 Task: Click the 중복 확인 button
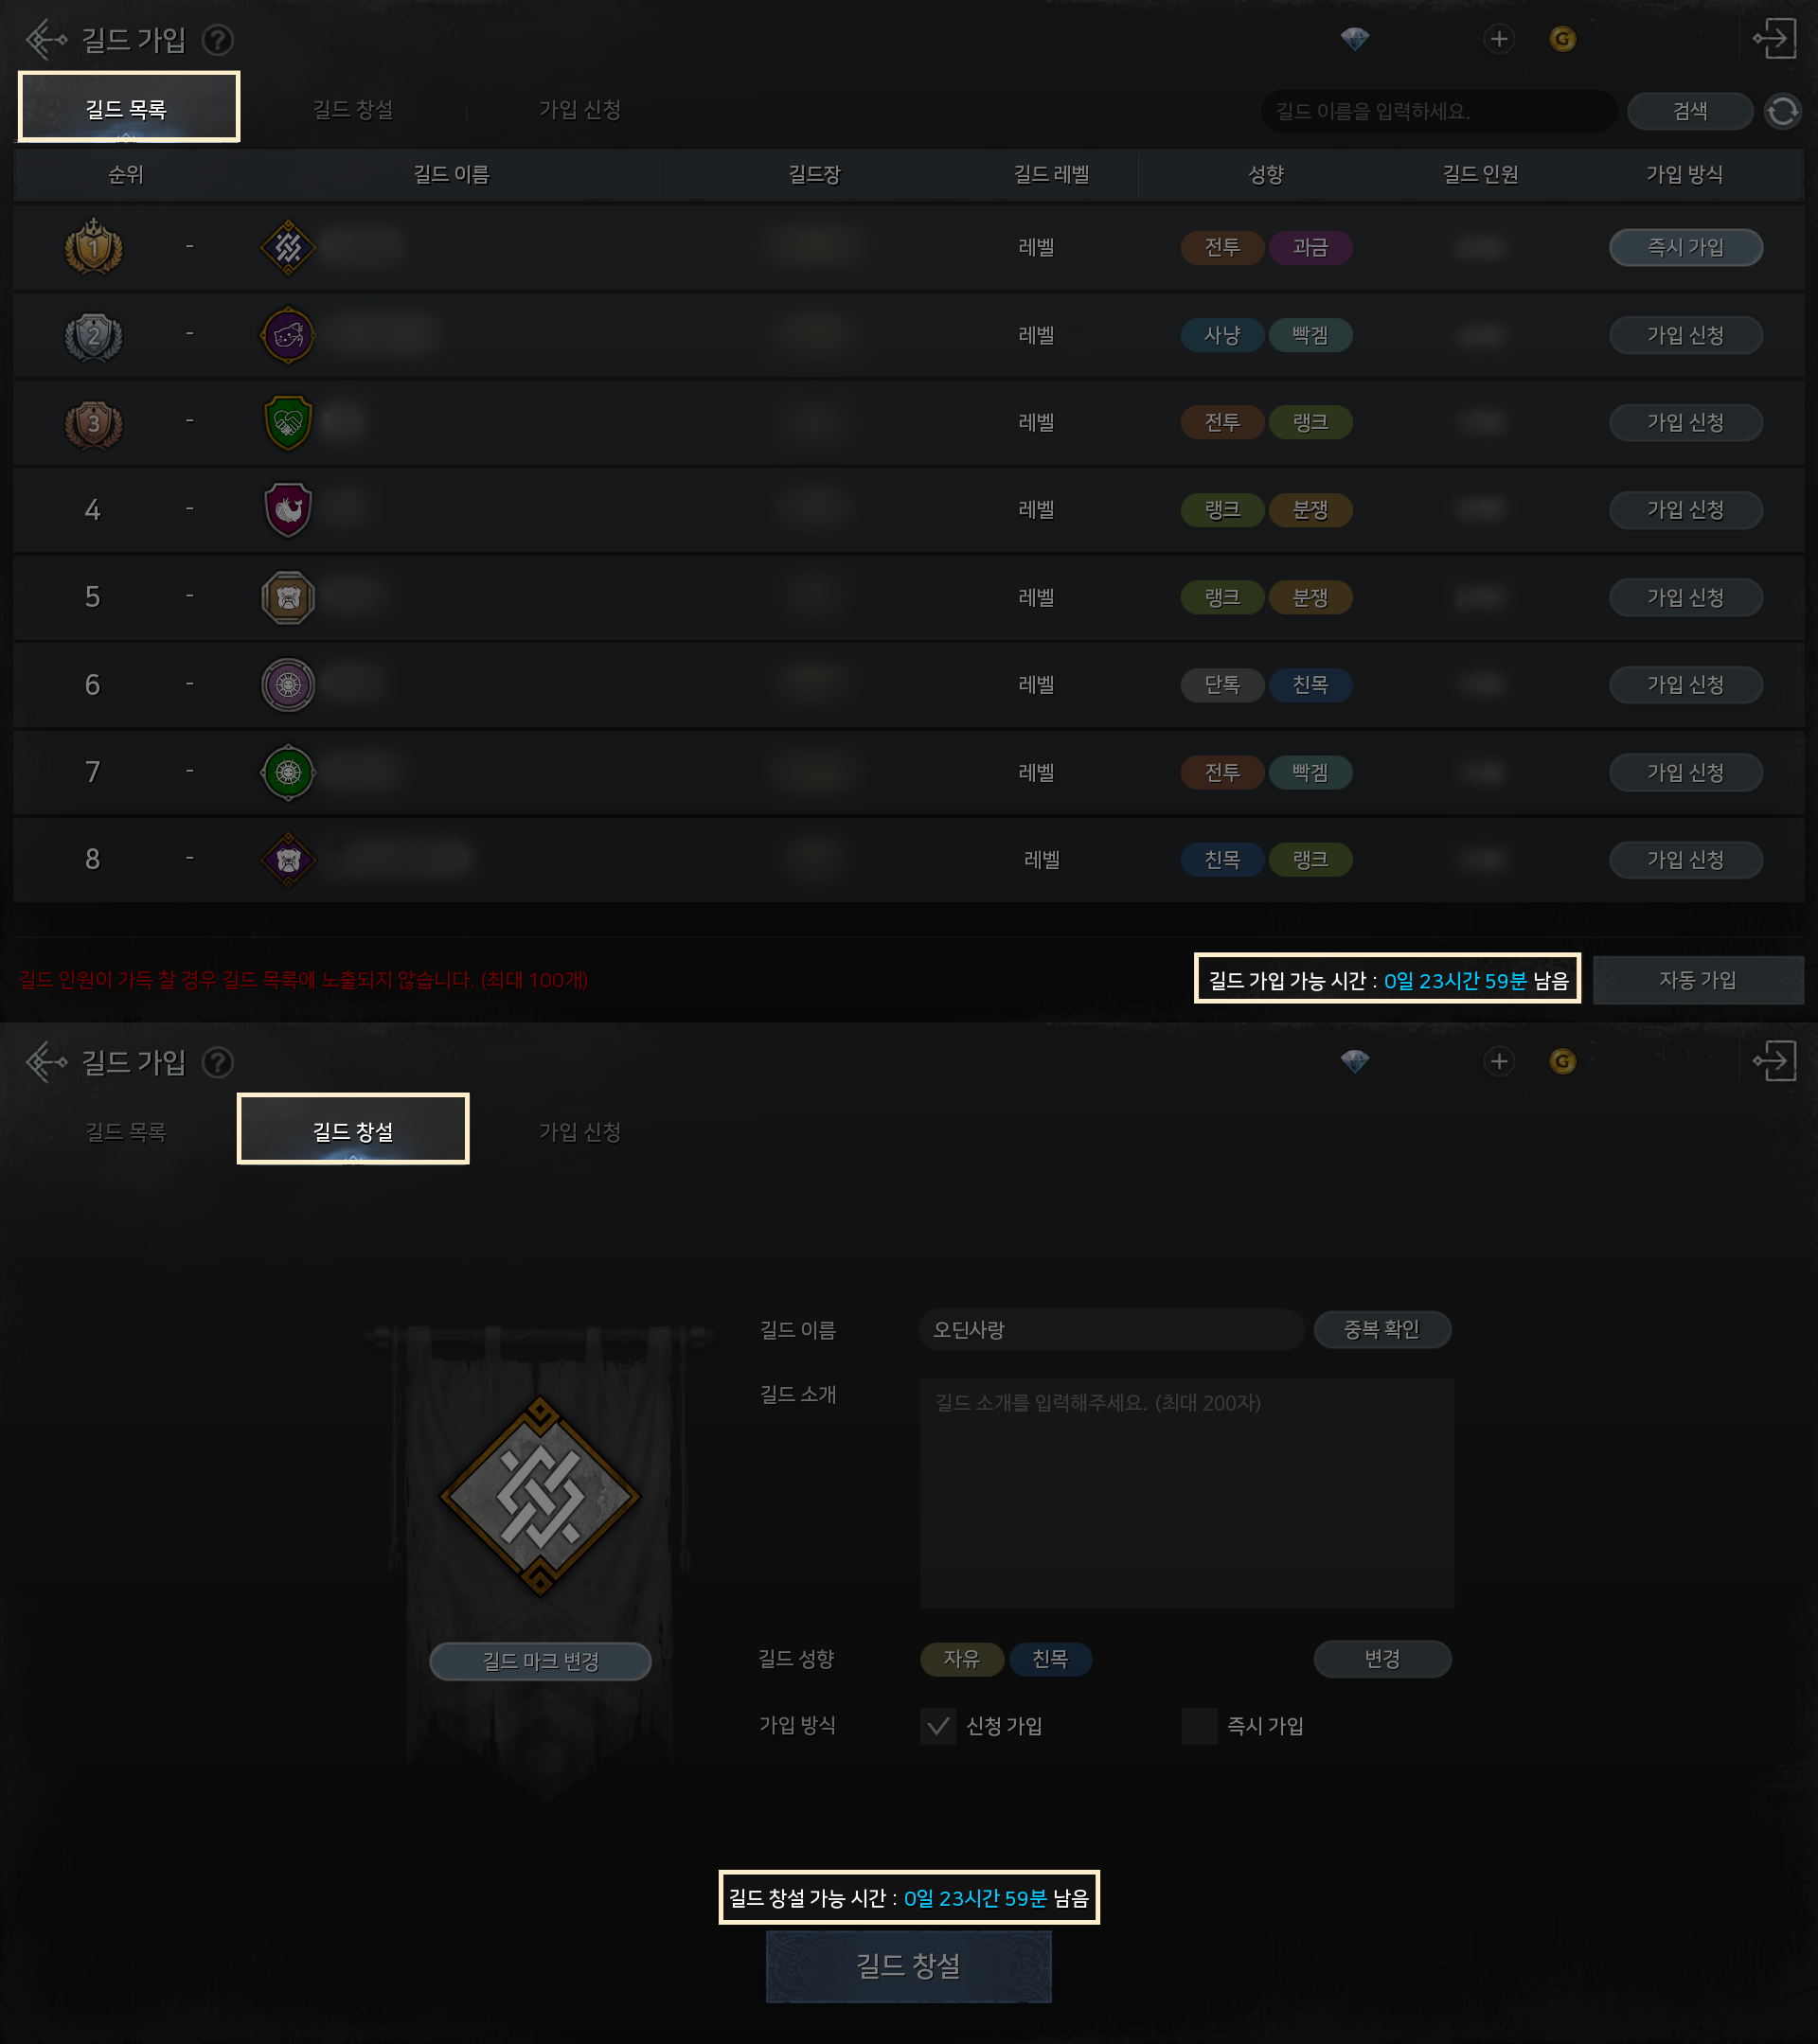[1381, 1329]
